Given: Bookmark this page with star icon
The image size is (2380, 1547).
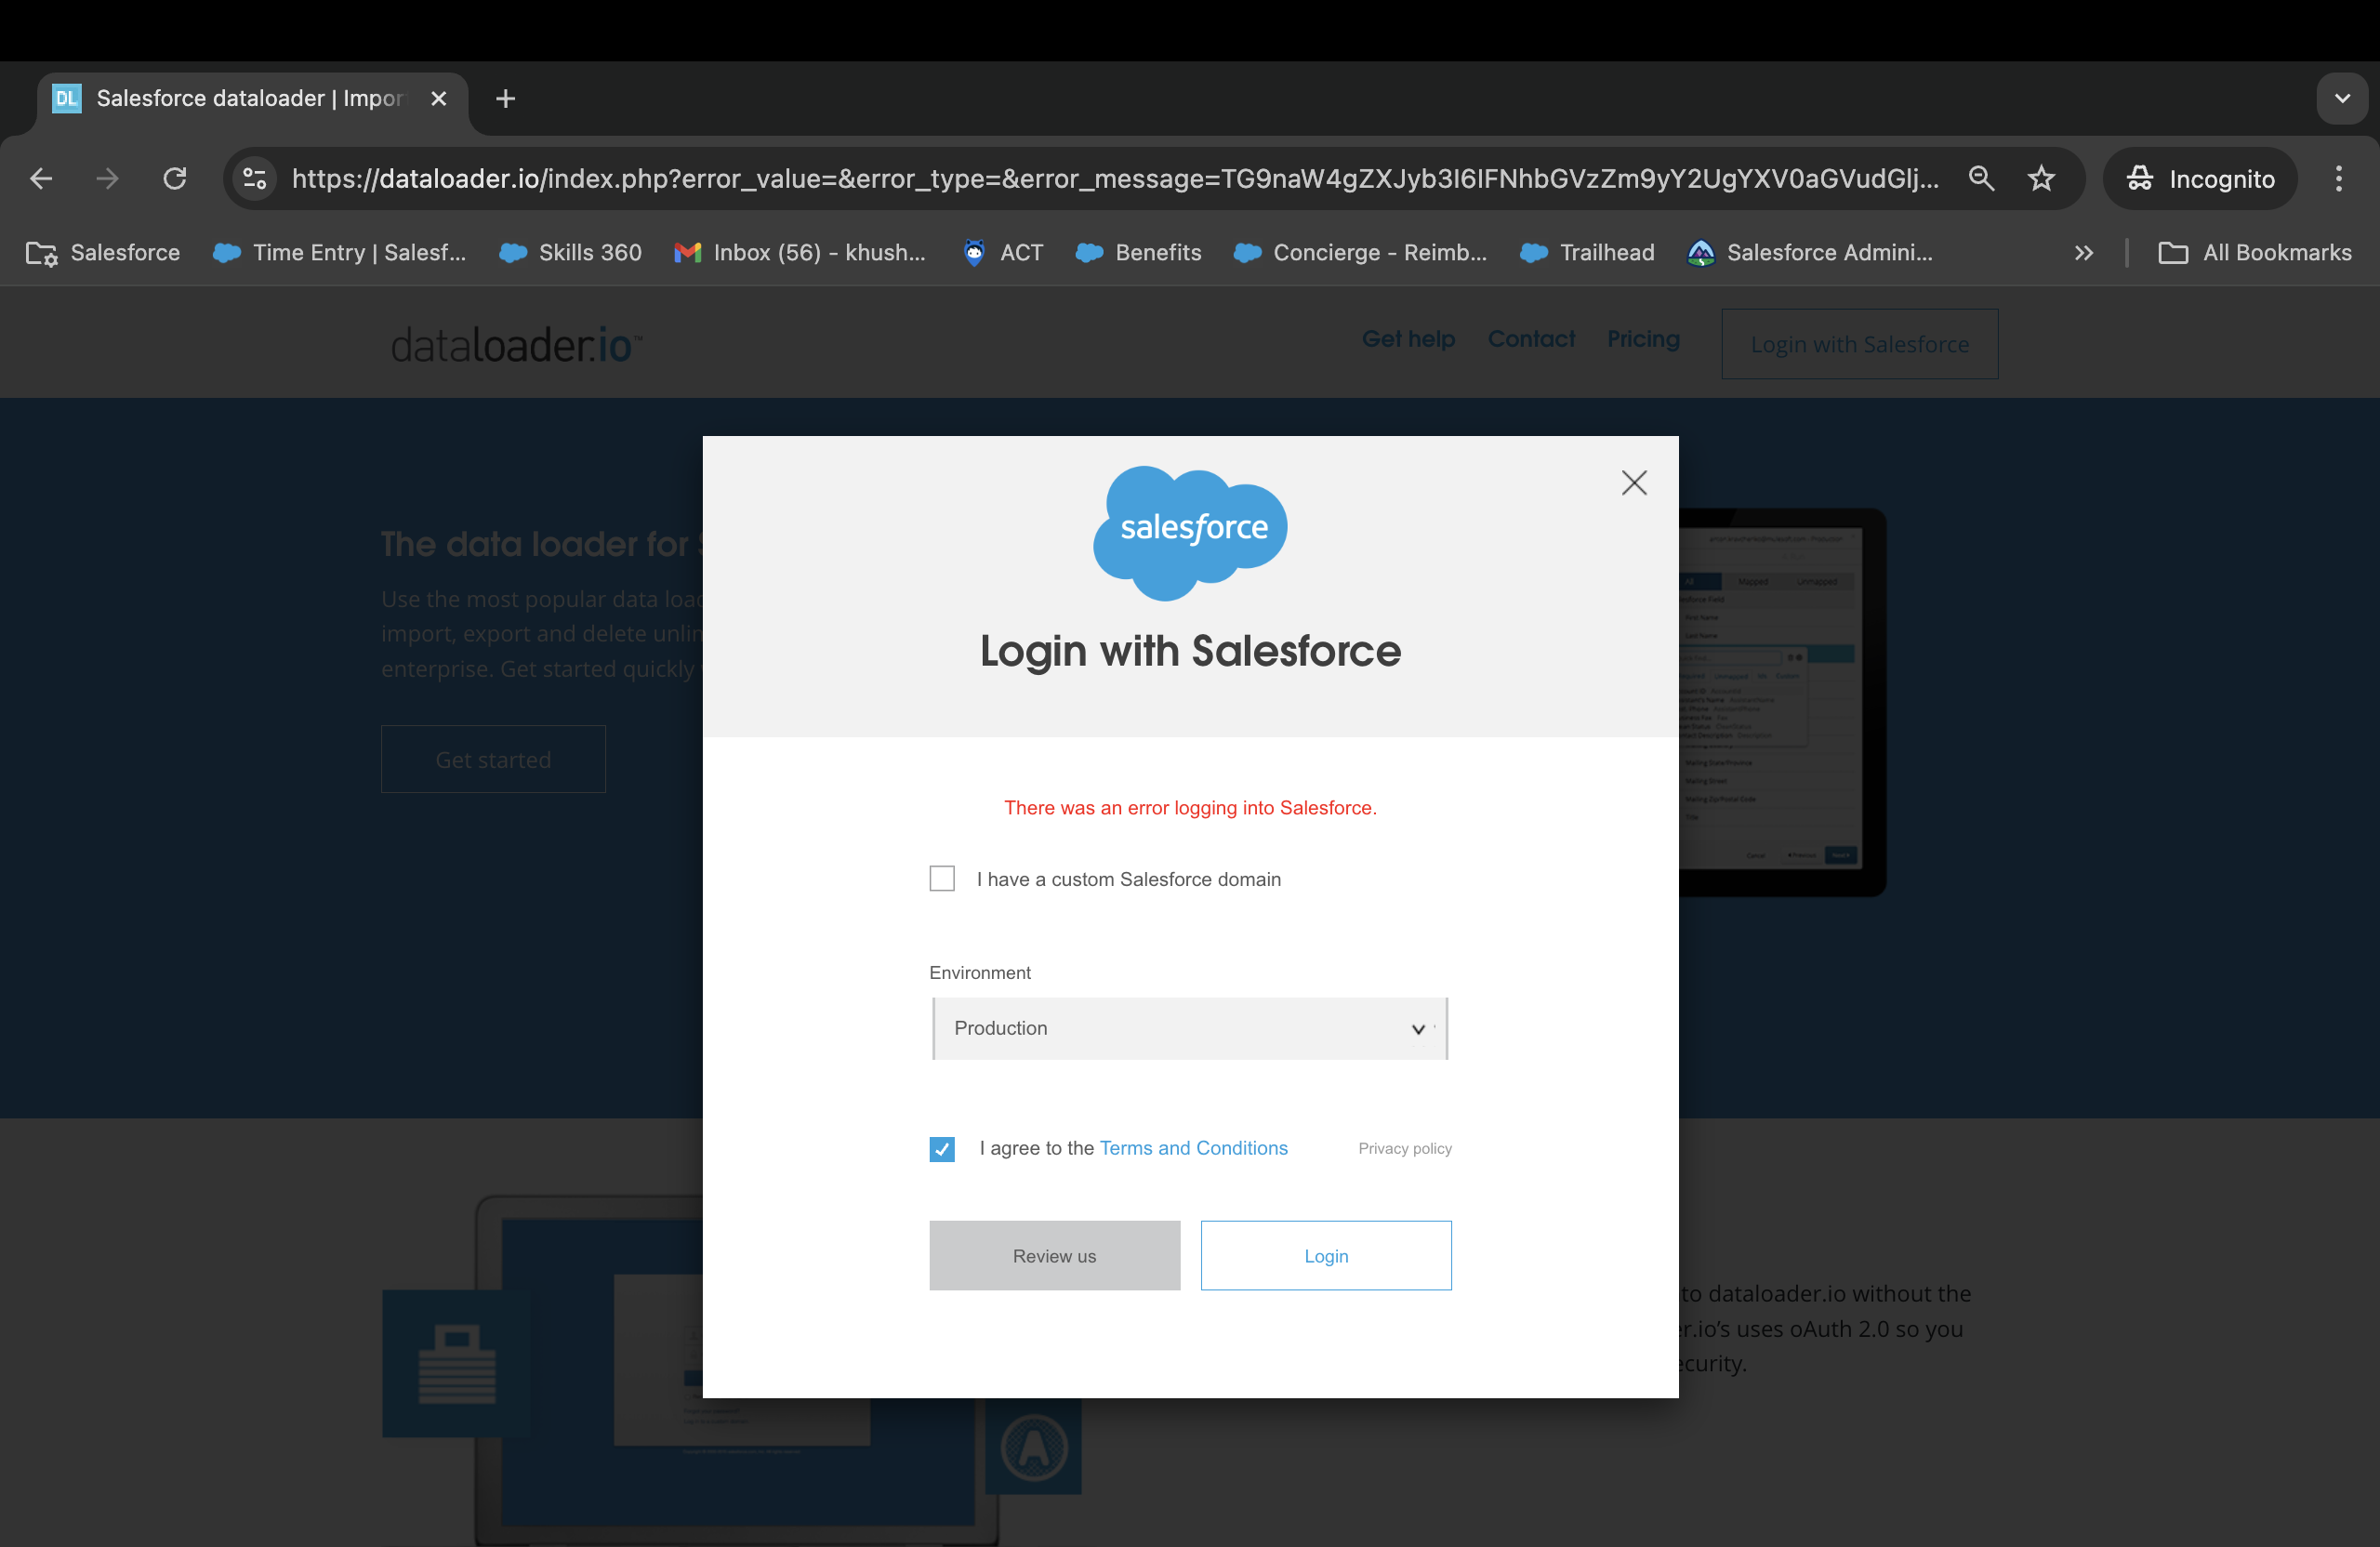Looking at the screenshot, I should 2040,179.
